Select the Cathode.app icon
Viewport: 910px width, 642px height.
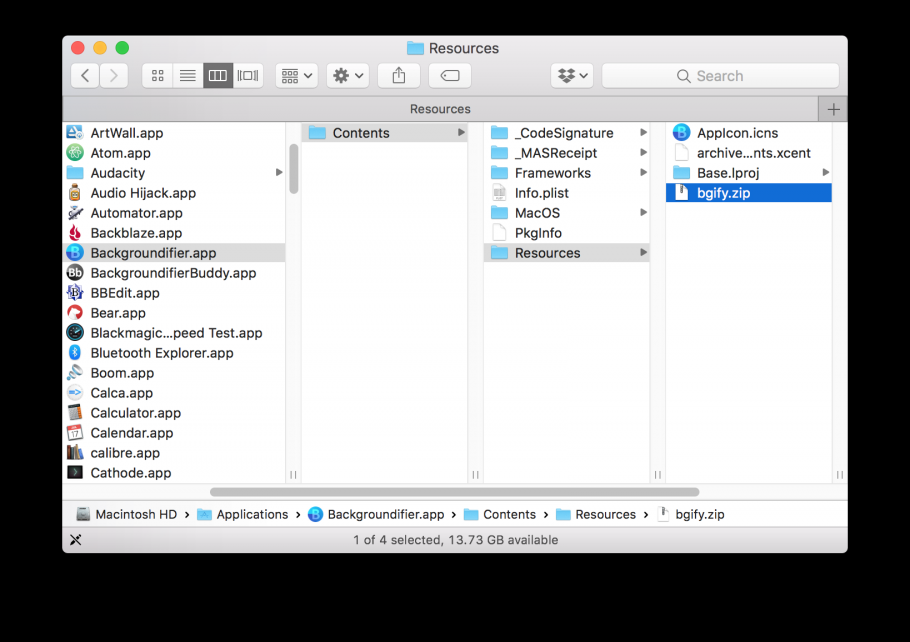click(x=75, y=473)
